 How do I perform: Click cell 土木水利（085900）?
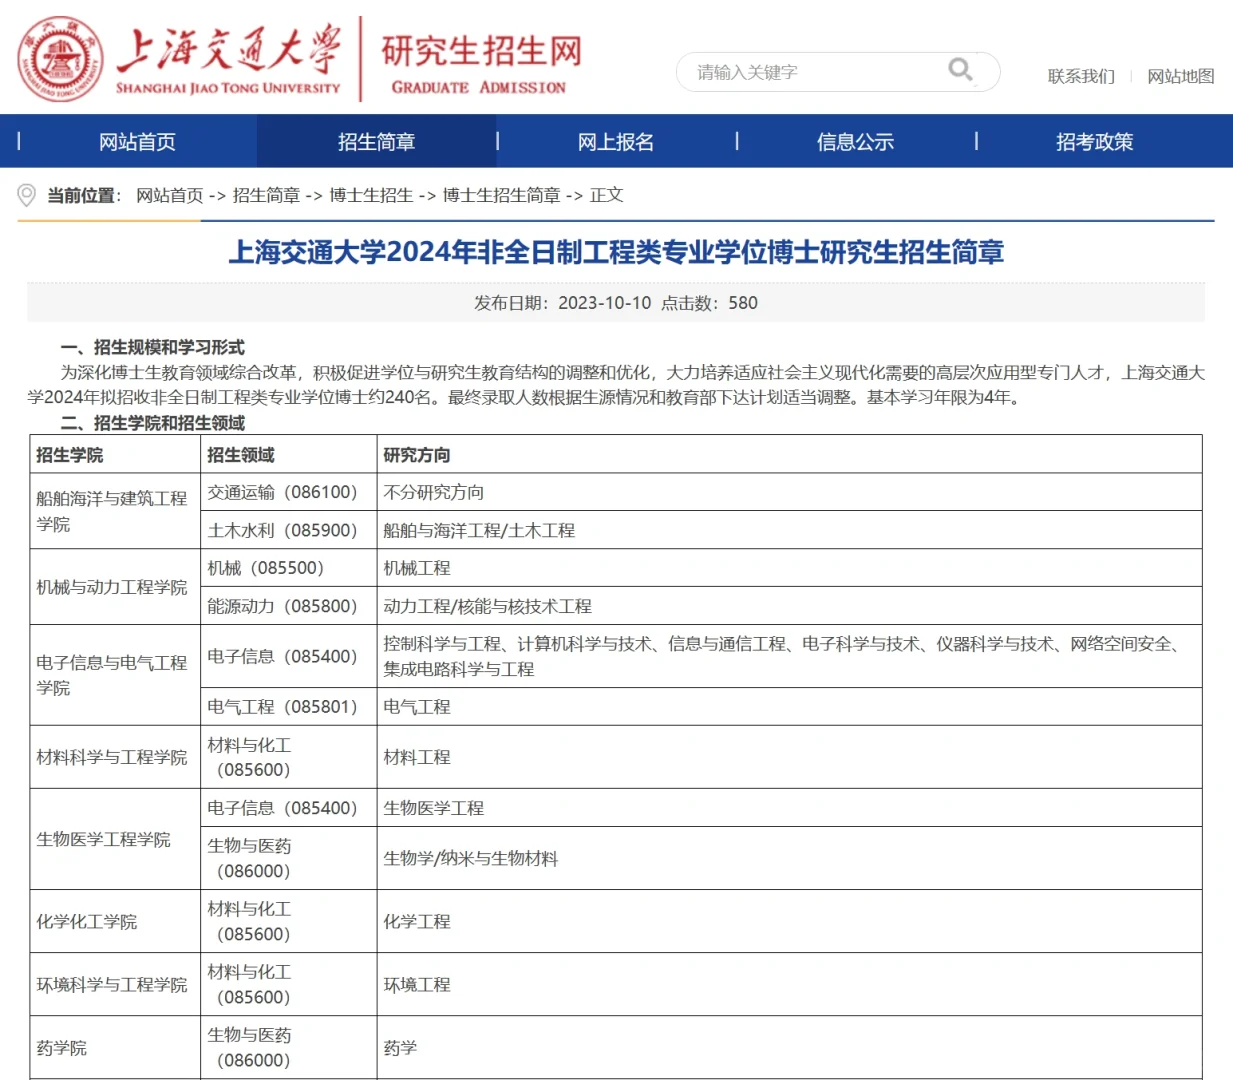point(289,530)
